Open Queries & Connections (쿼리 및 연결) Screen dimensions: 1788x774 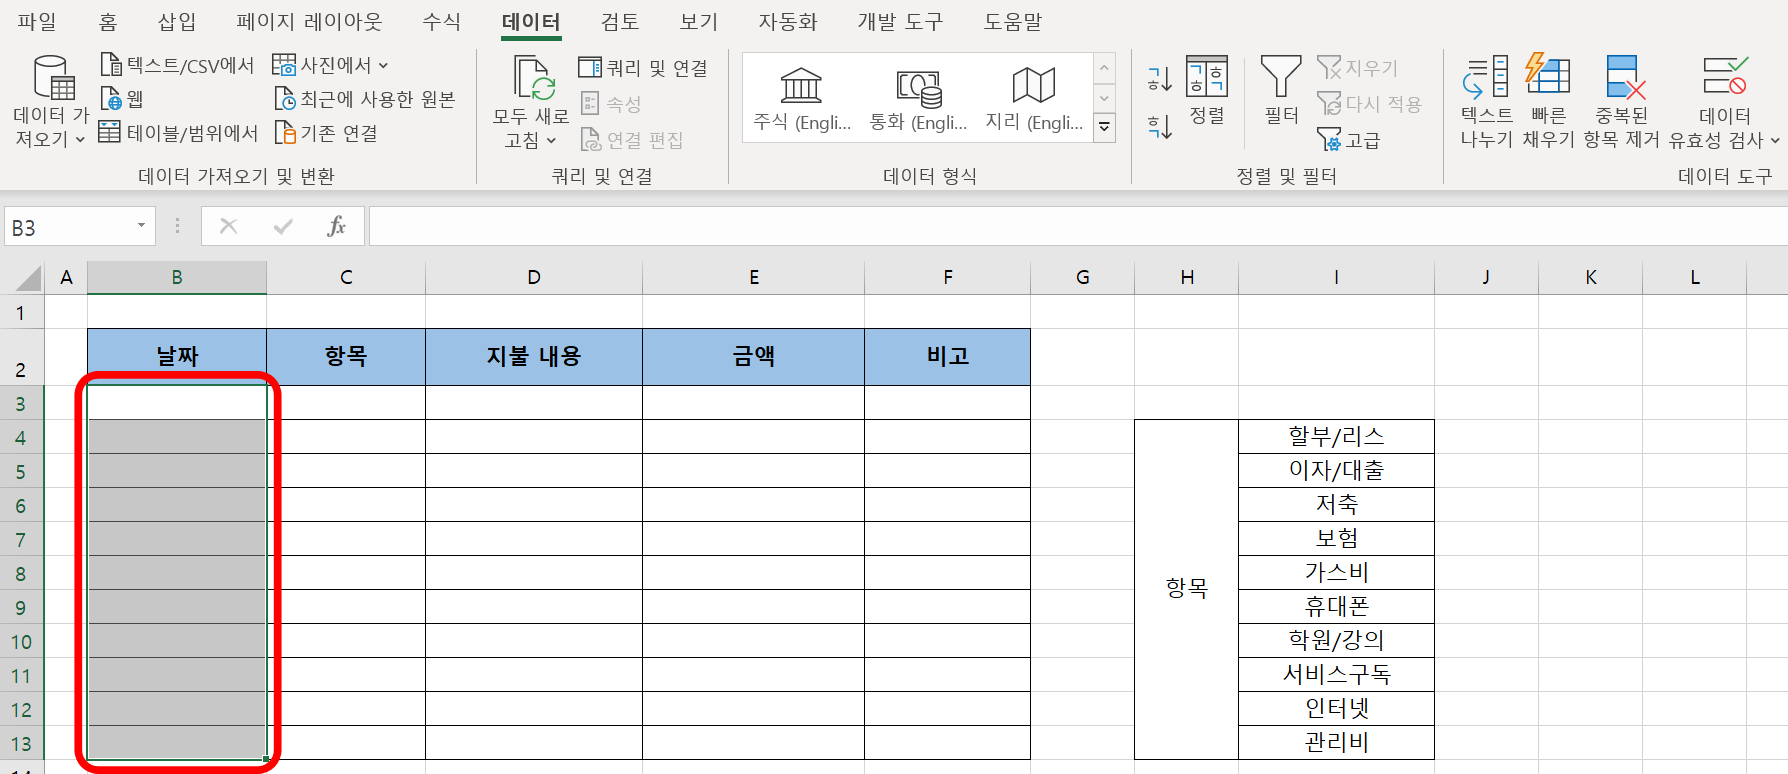[643, 68]
